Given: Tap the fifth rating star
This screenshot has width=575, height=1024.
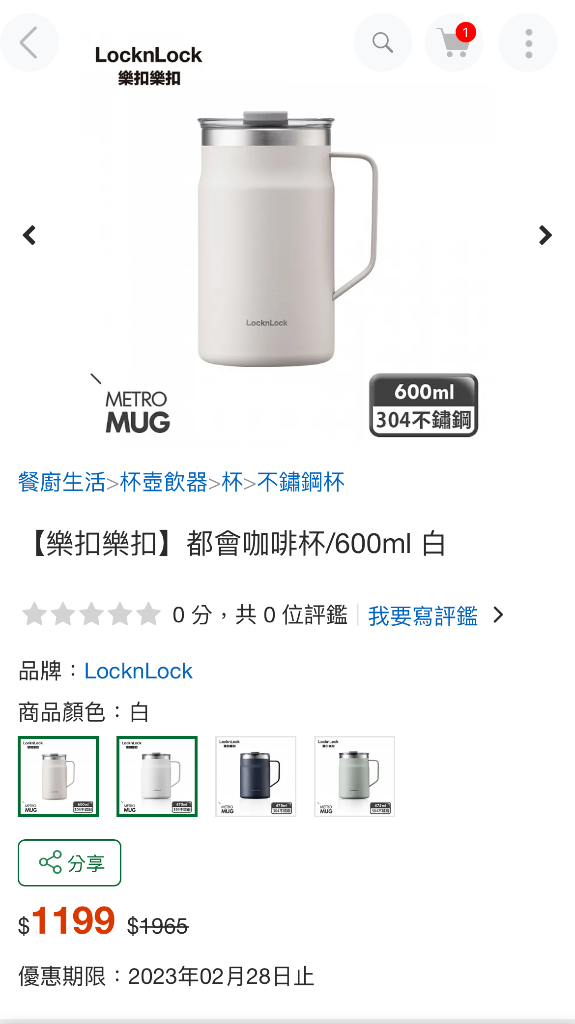Looking at the screenshot, I should tap(148, 615).
